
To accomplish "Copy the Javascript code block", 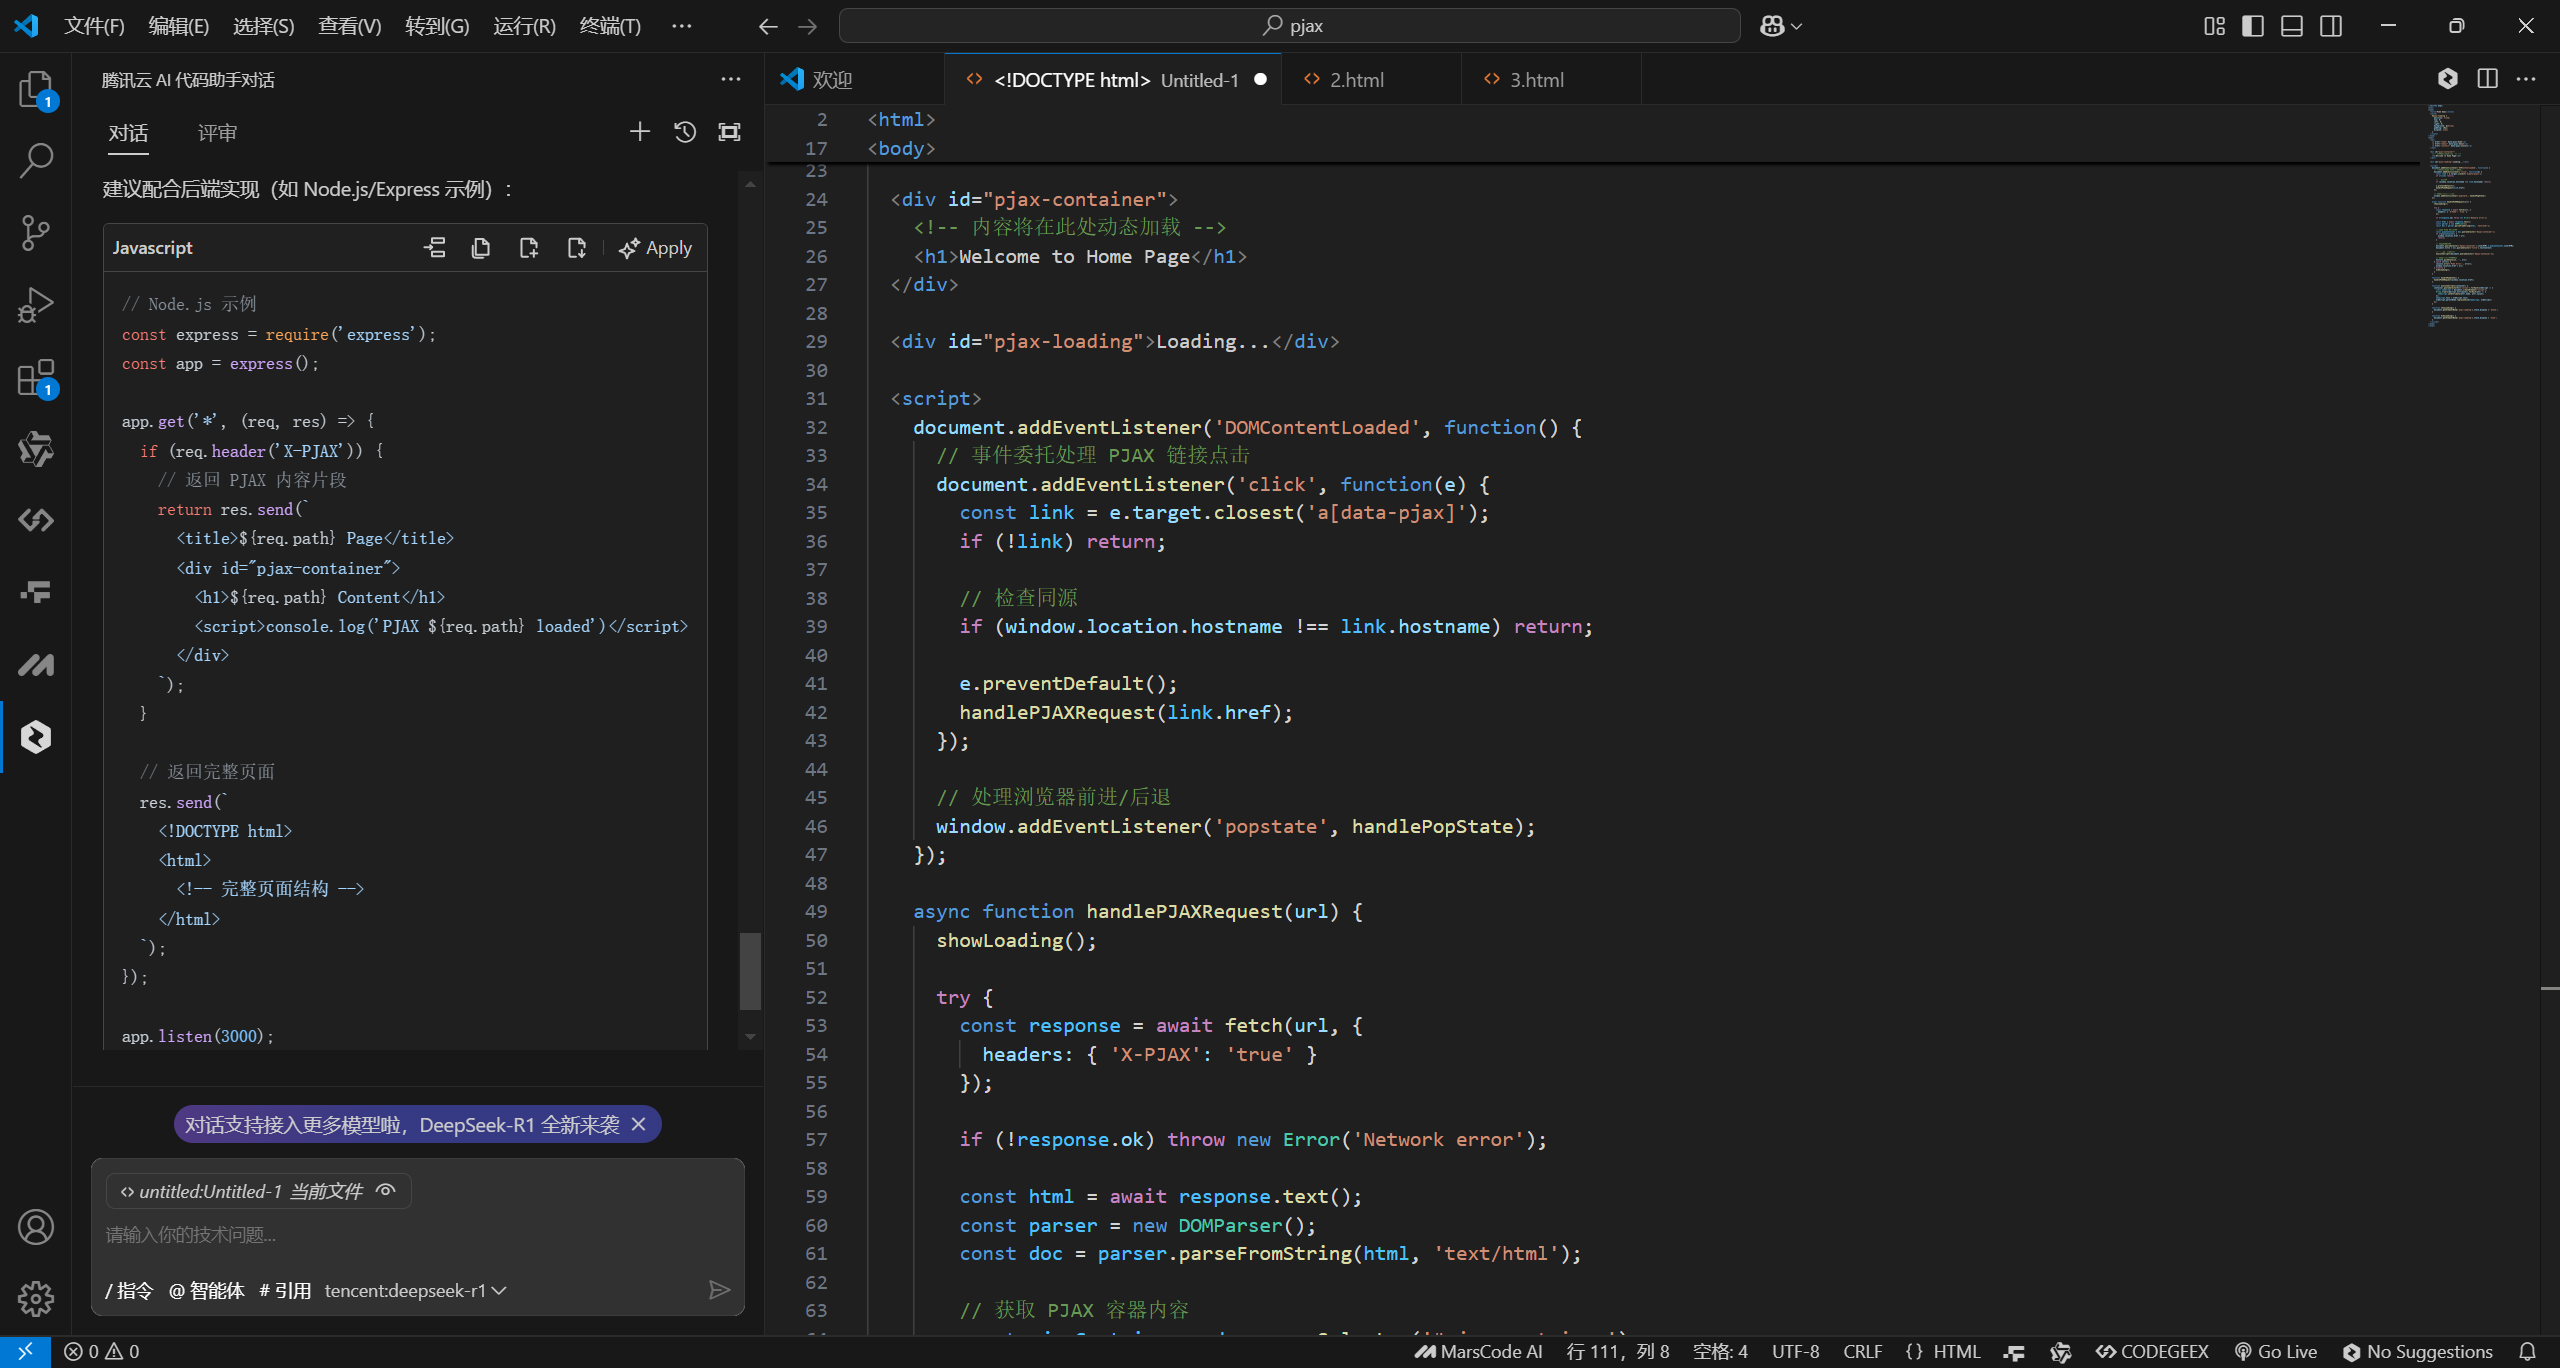I will tap(481, 248).
